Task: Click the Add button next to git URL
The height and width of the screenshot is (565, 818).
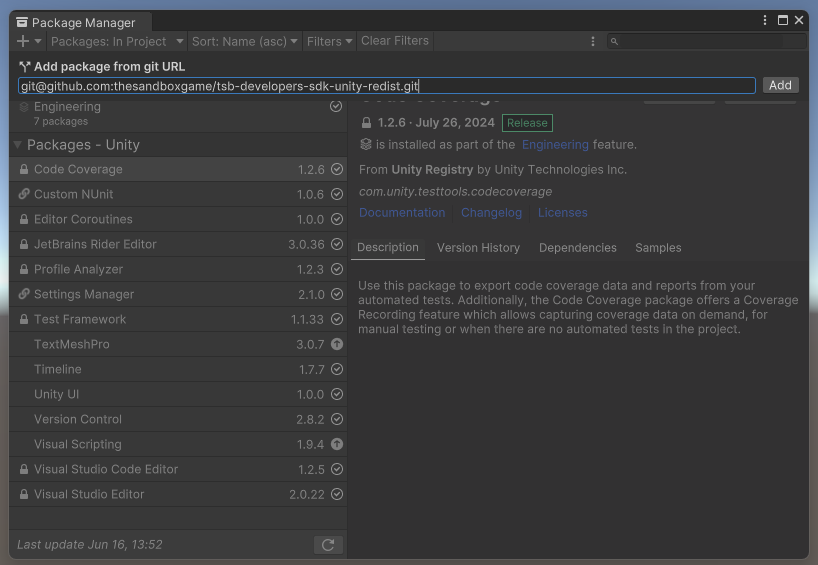Action: (x=780, y=85)
